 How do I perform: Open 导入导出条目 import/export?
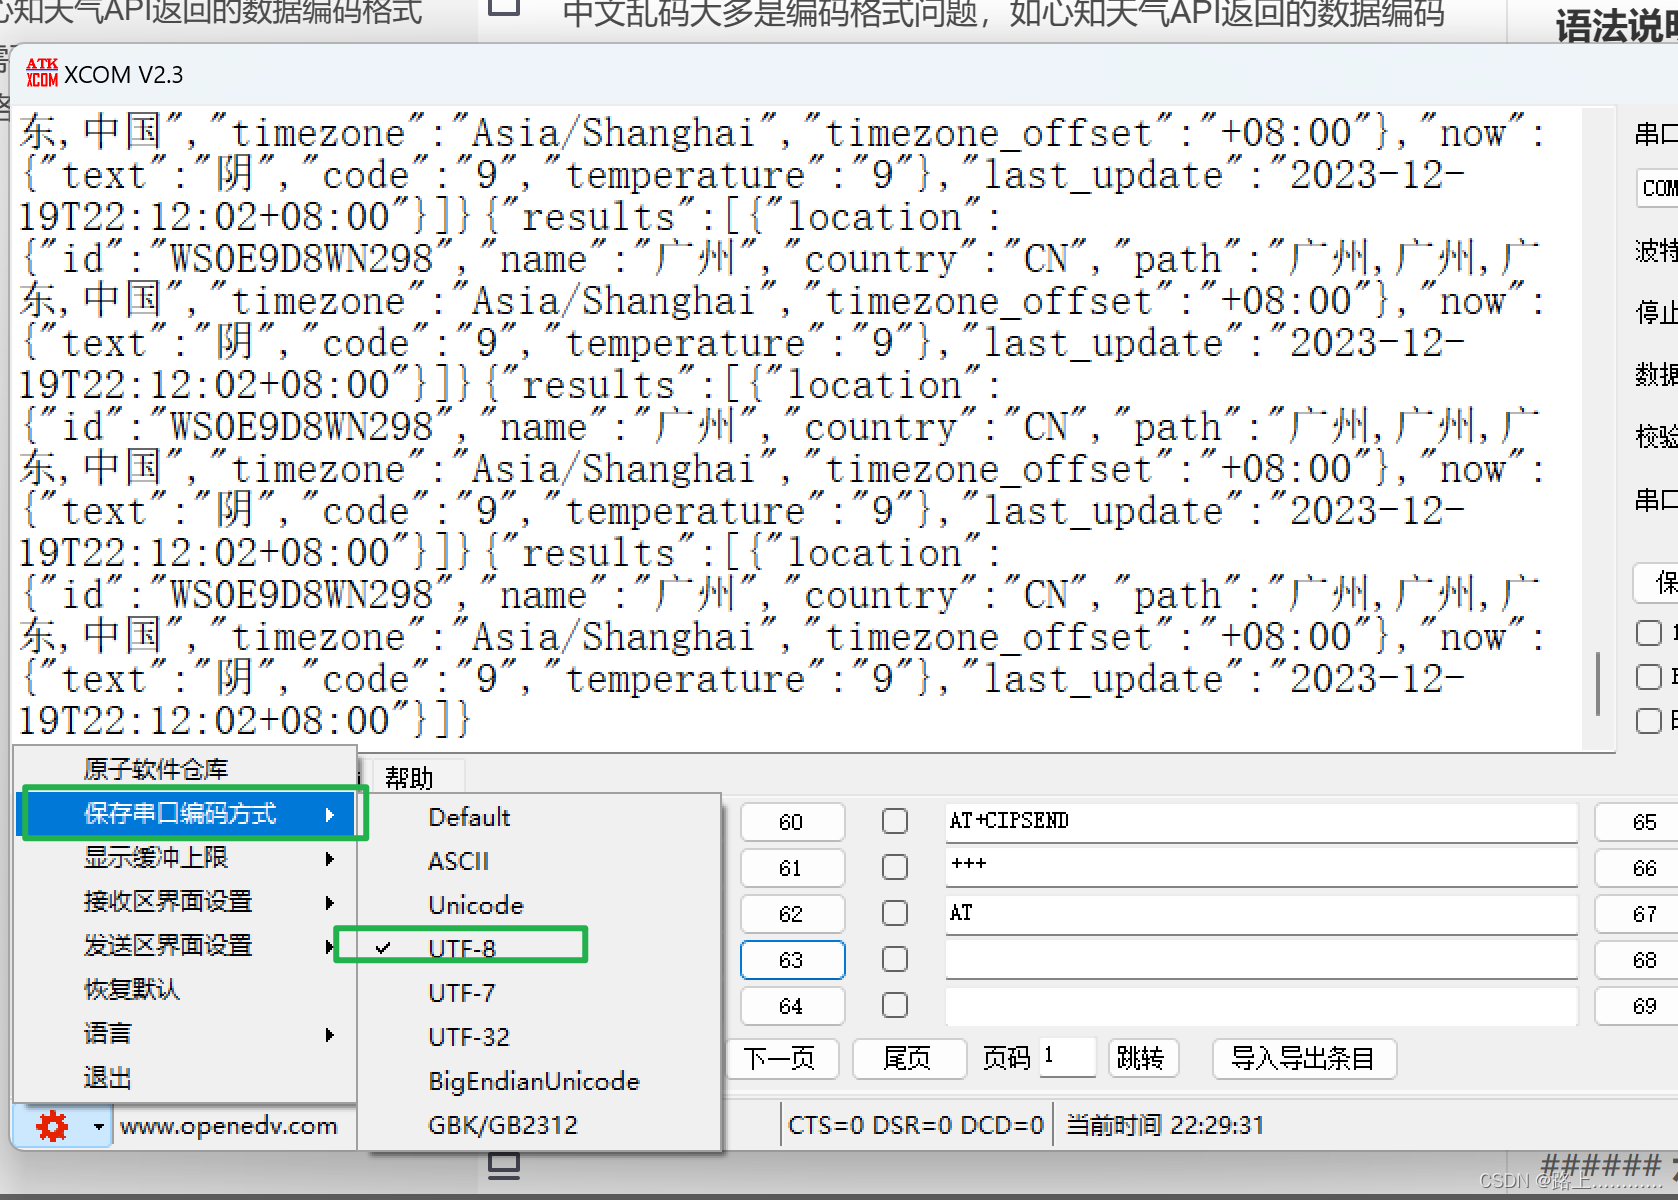click(1304, 1058)
